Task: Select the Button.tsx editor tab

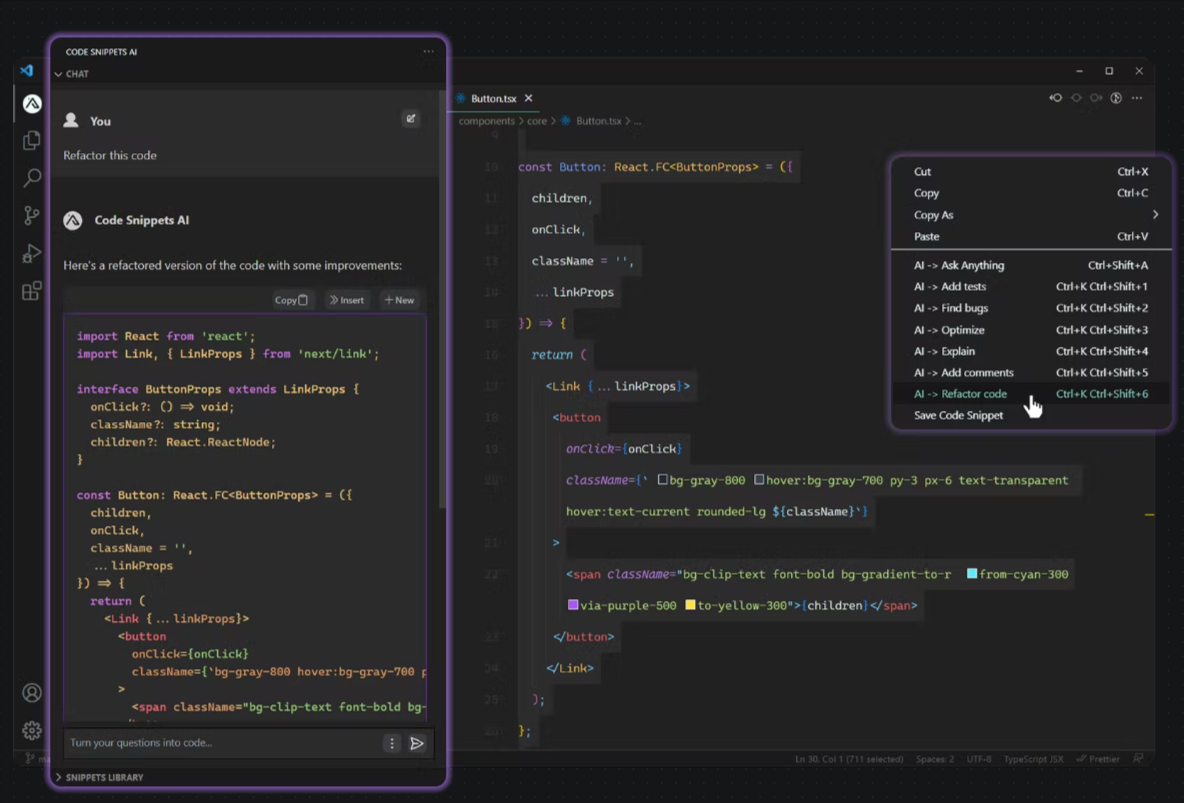Action: point(492,98)
